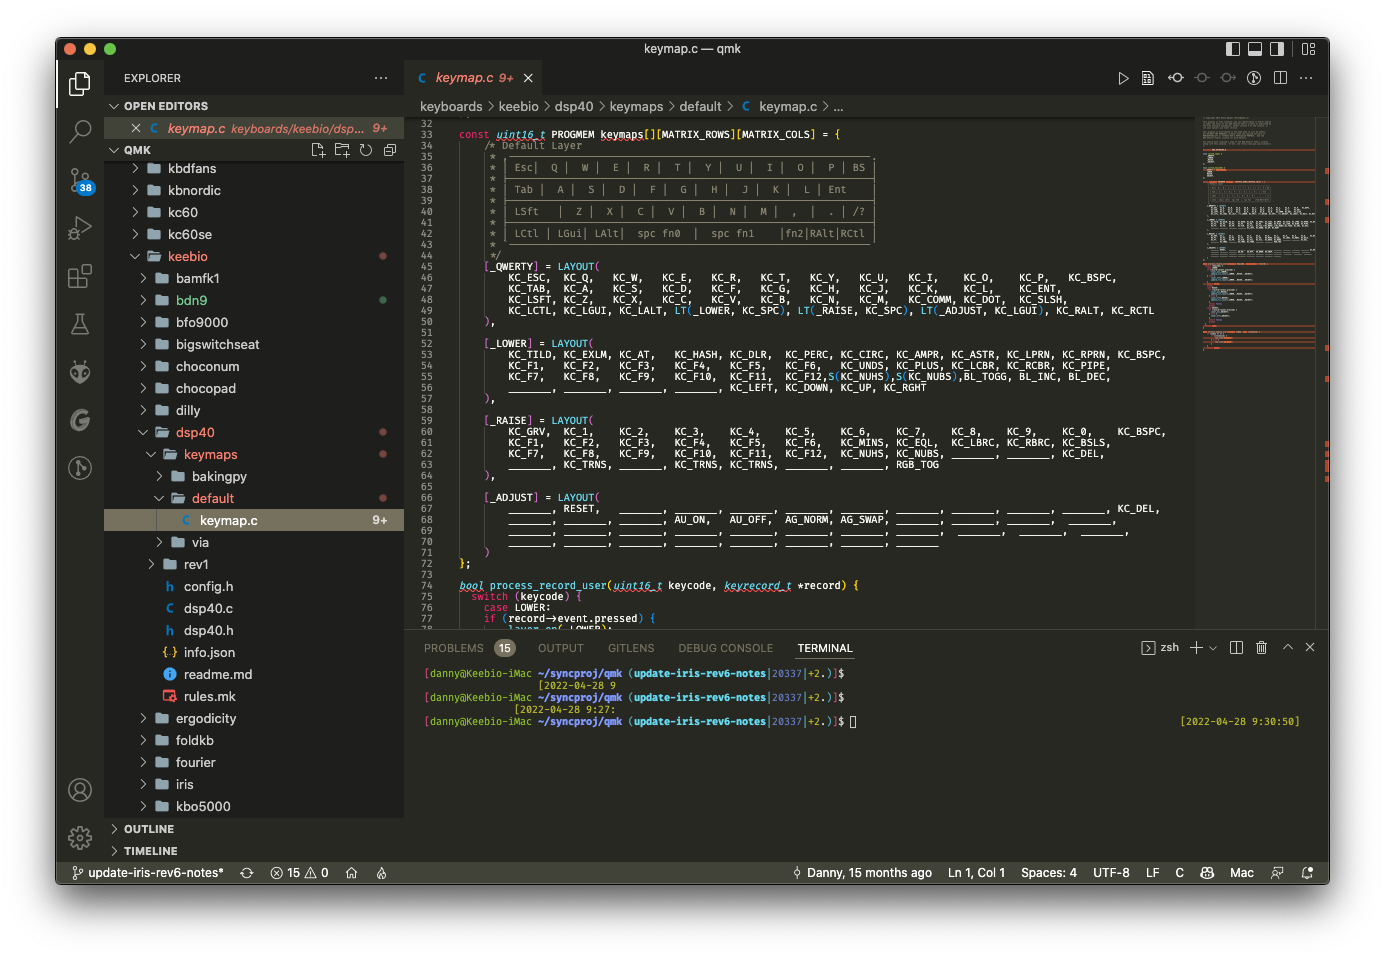Image resolution: width=1385 pixels, height=958 pixels.
Task: Collapse the keebio folder
Action: [x=188, y=256]
